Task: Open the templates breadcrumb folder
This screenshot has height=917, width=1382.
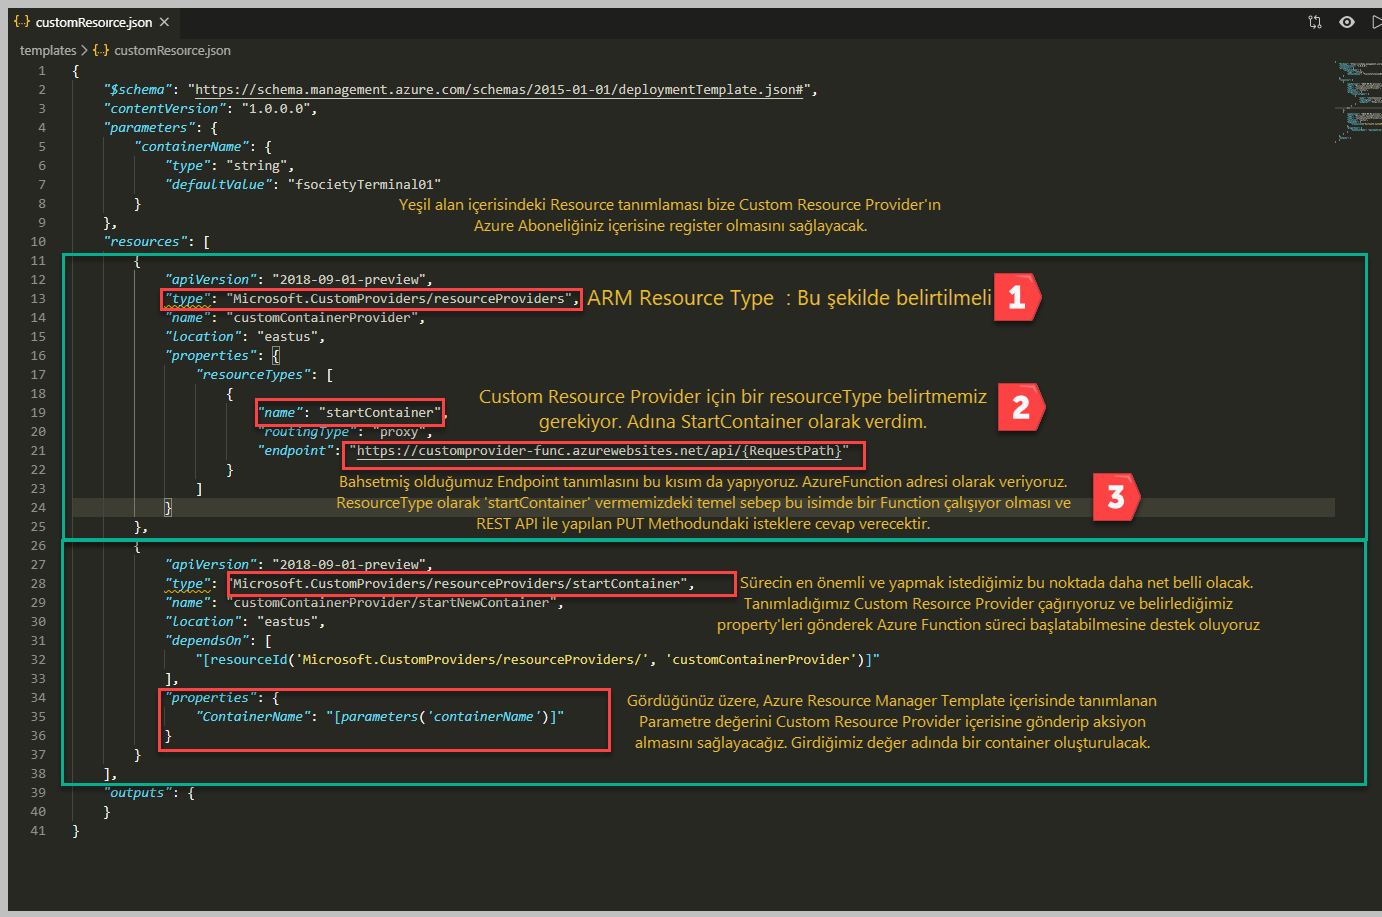Action: 48,50
